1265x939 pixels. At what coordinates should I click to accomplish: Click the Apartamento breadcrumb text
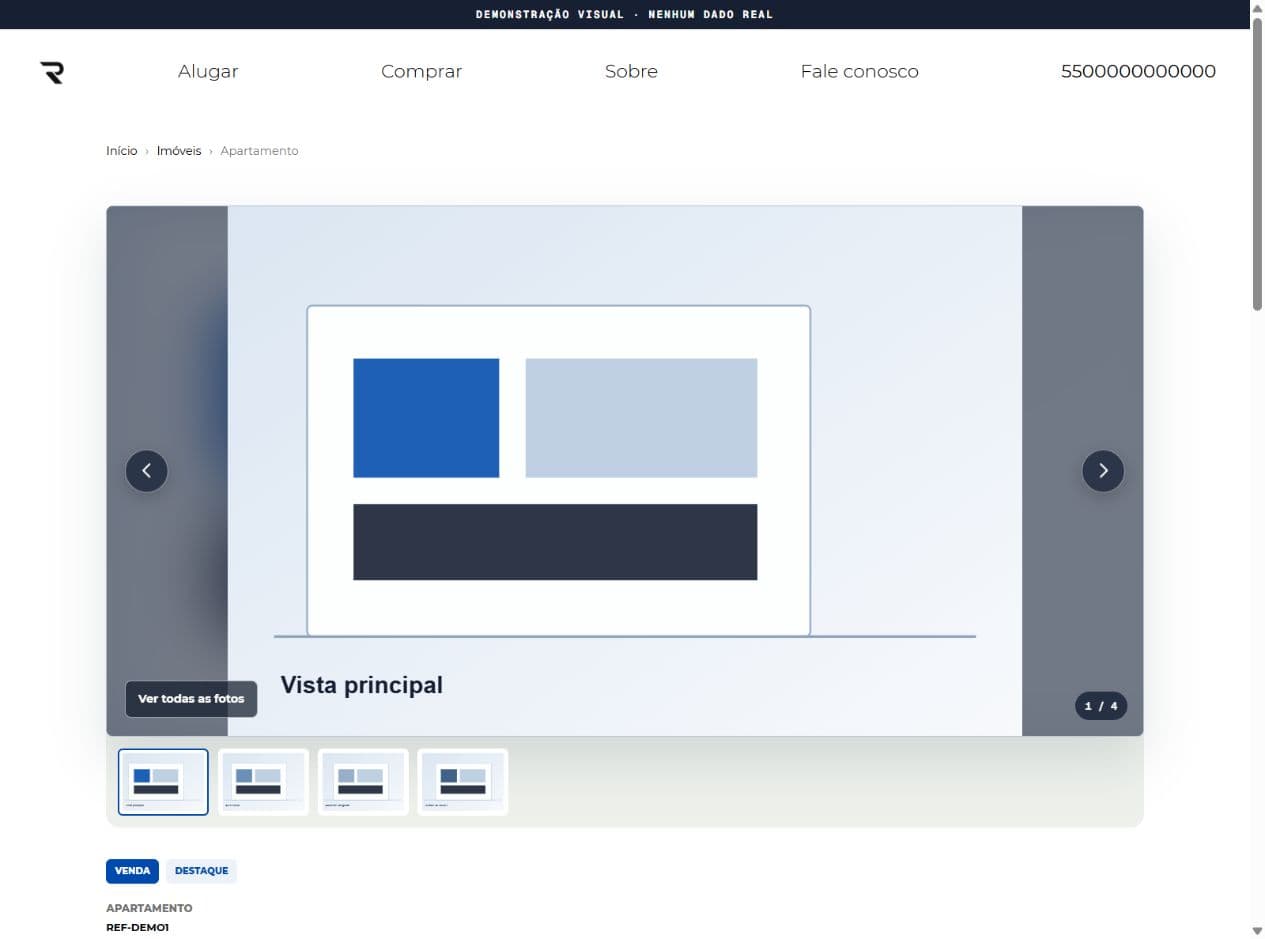point(259,151)
